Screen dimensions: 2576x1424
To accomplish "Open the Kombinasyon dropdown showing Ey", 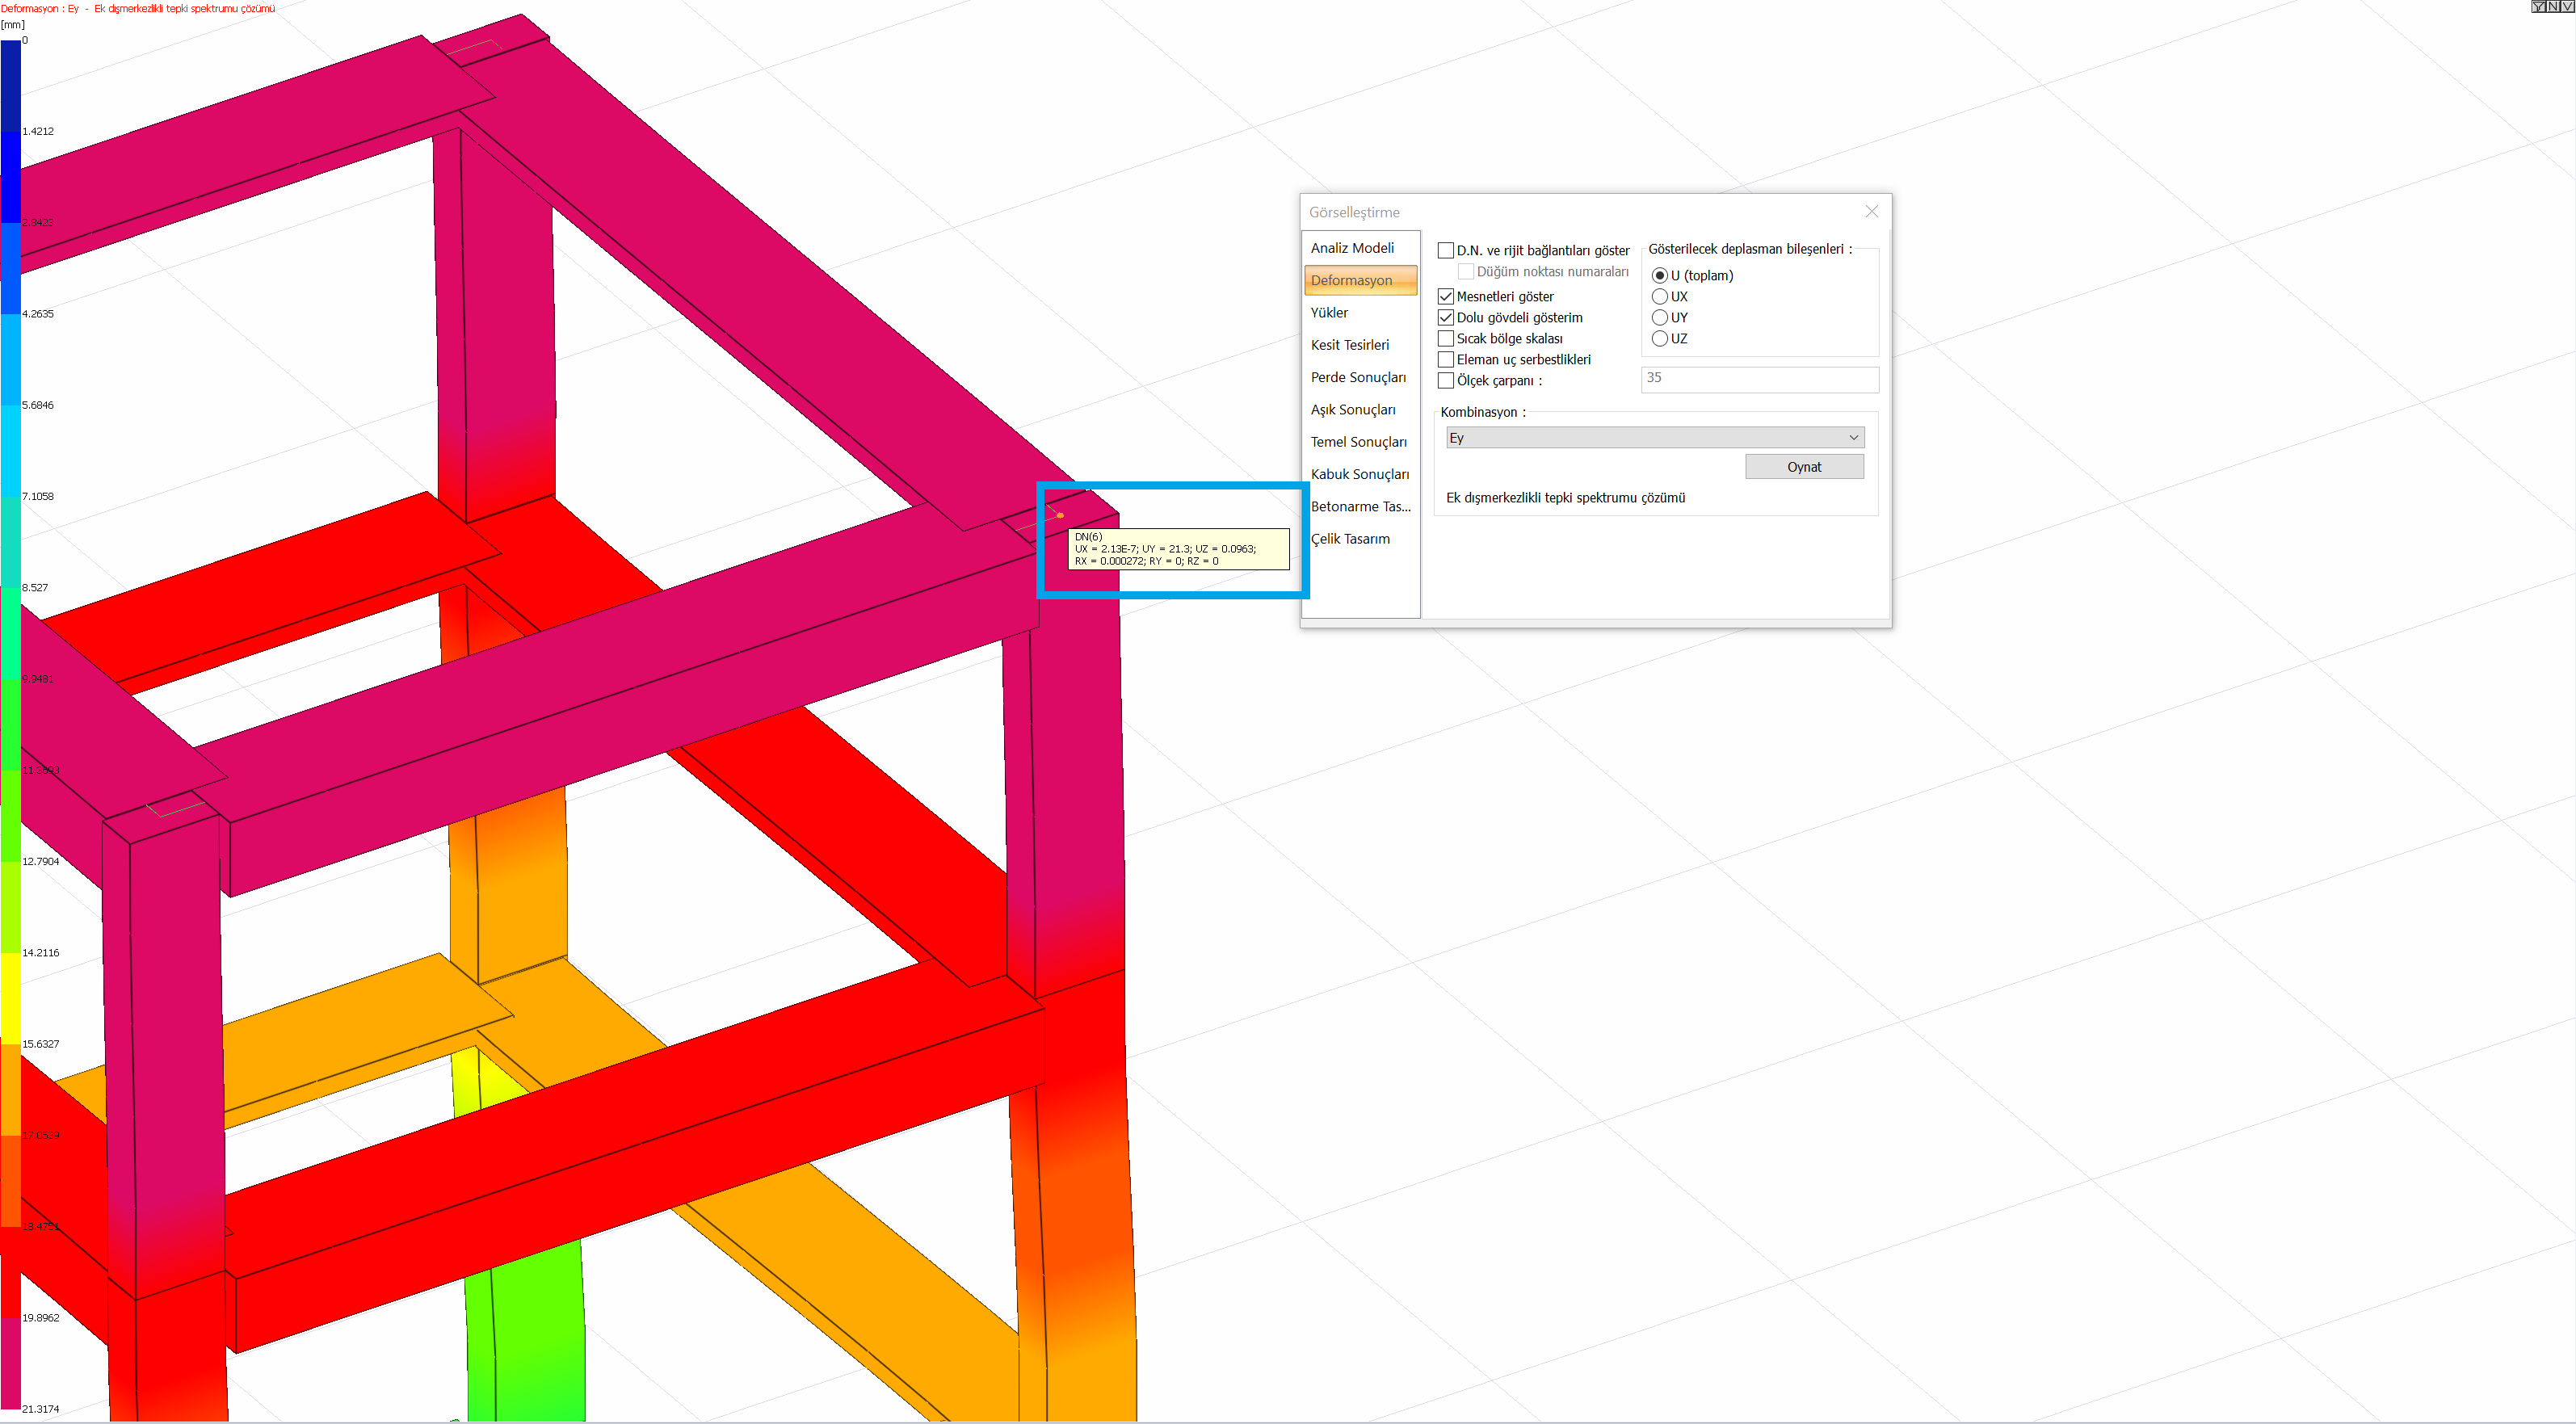I will click(x=1655, y=437).
